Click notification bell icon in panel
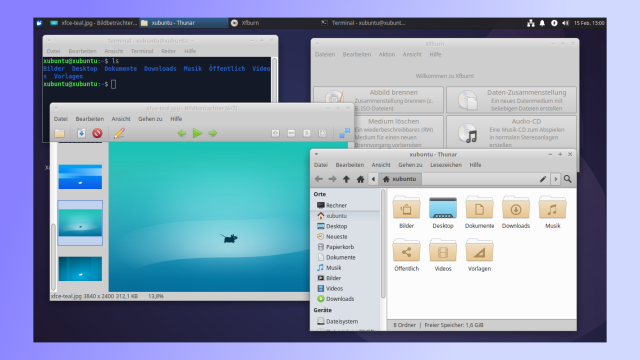Viewport: 640px width, 360px height. 542,23
